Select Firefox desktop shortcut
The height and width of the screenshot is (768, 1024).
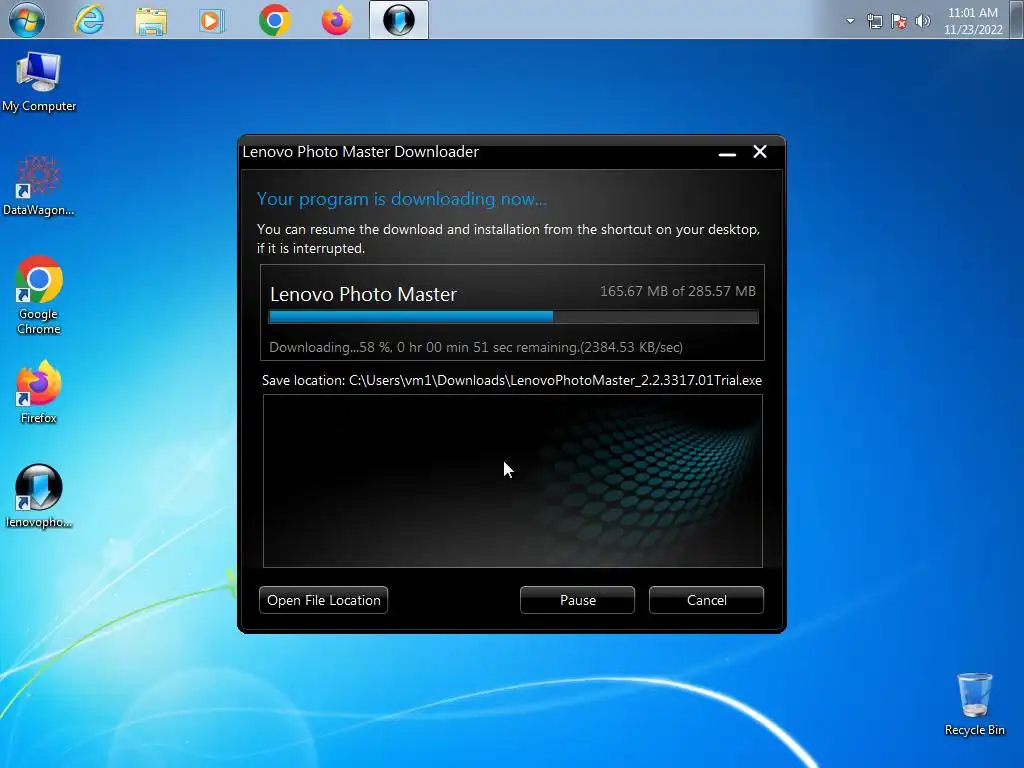pos(39,392)
